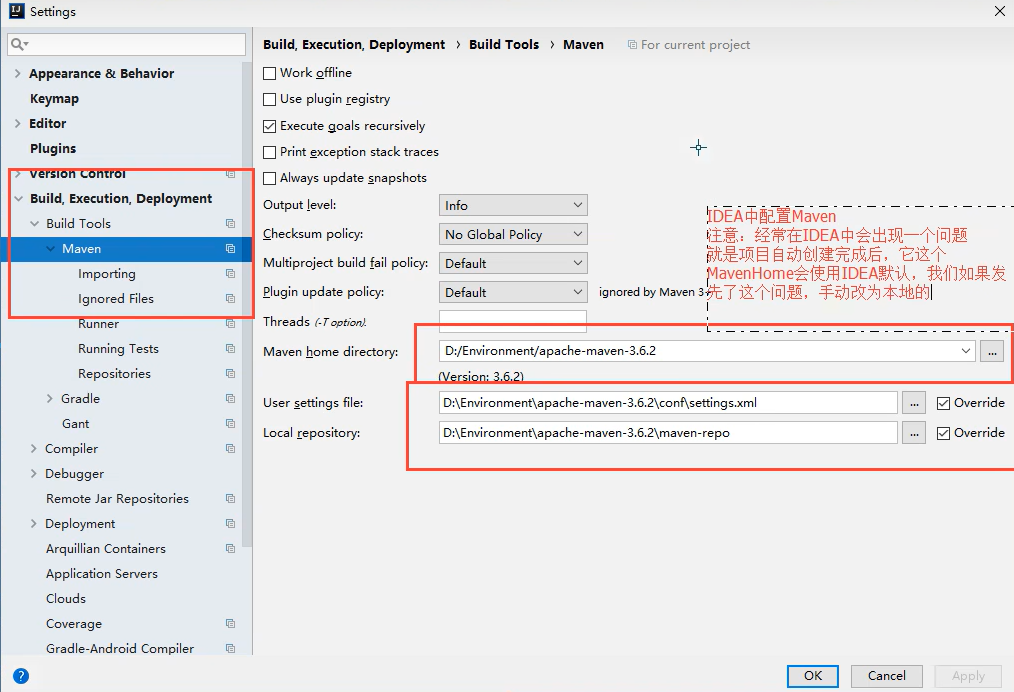Expand the Debugger tree node

pos(34,473)
